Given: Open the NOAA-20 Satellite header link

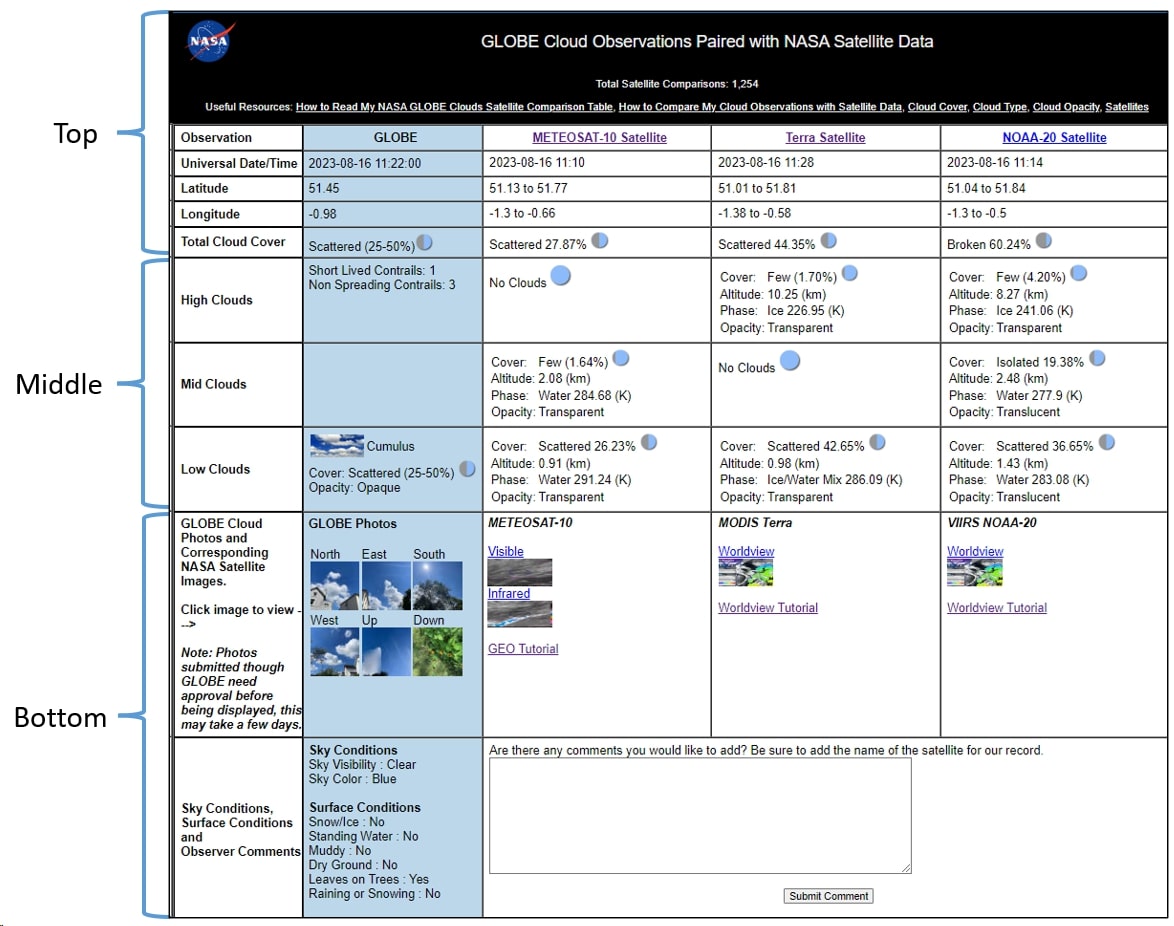Looking at the screenshot, I should click(x=1054, y=138).
